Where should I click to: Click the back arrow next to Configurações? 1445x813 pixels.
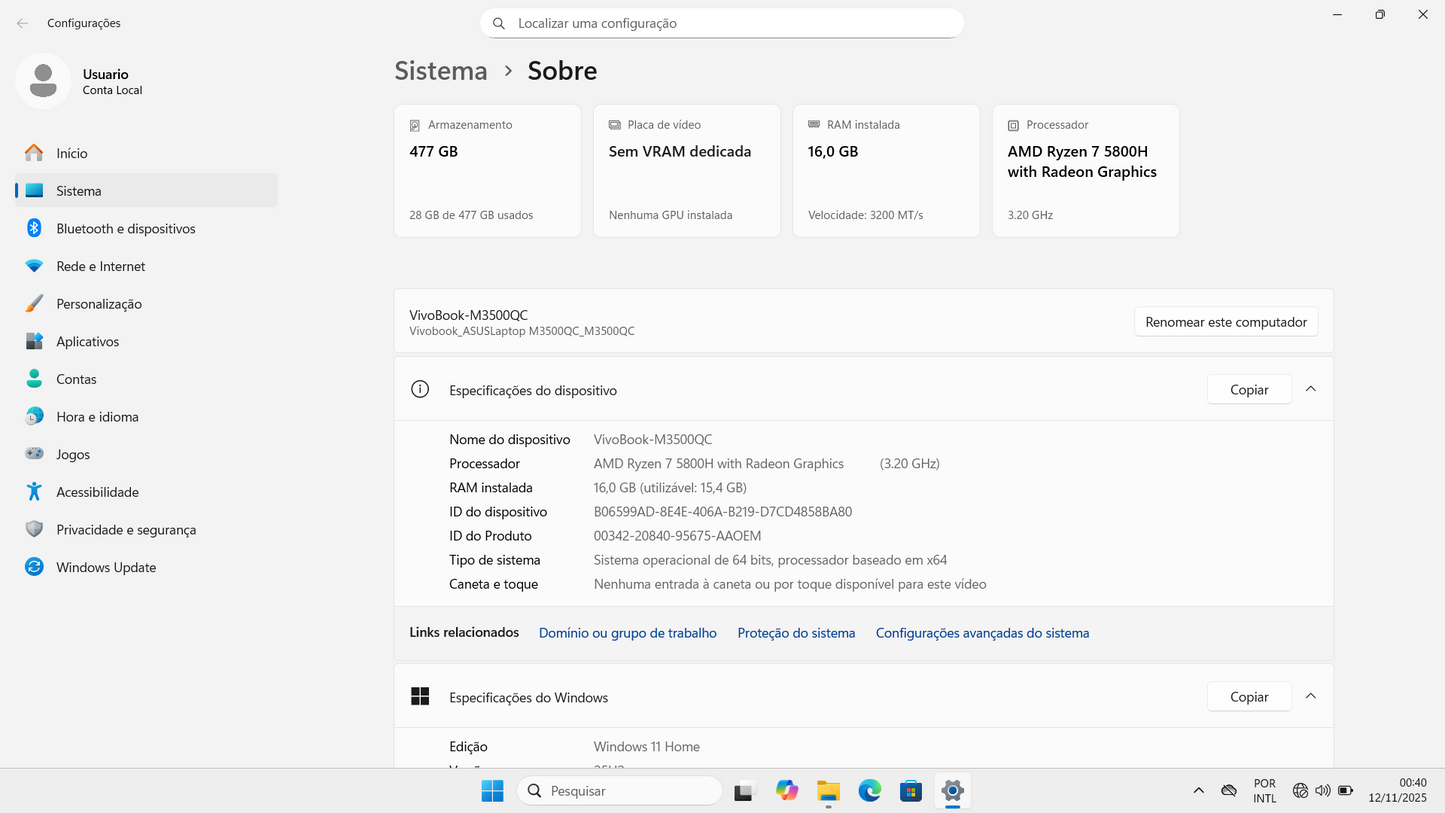pyautogui.click(x=22, y=22)
